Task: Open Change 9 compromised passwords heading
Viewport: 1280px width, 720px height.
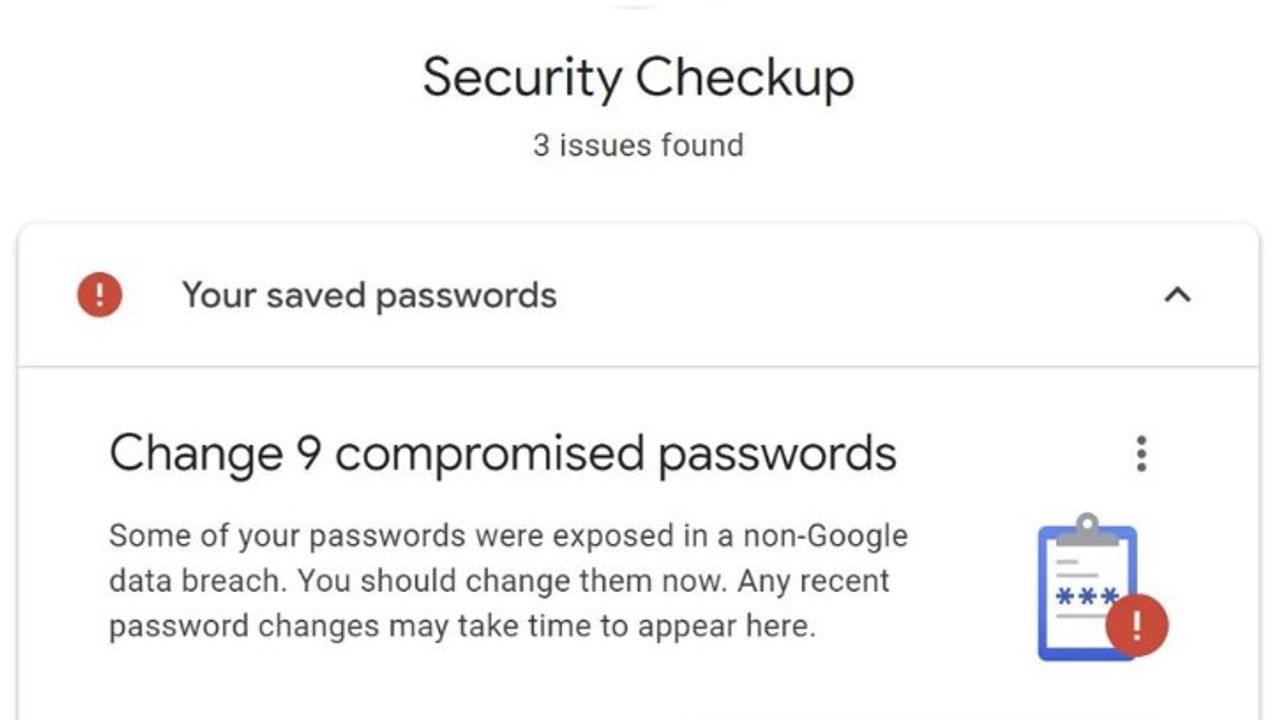Action: [x=503, y=454]
